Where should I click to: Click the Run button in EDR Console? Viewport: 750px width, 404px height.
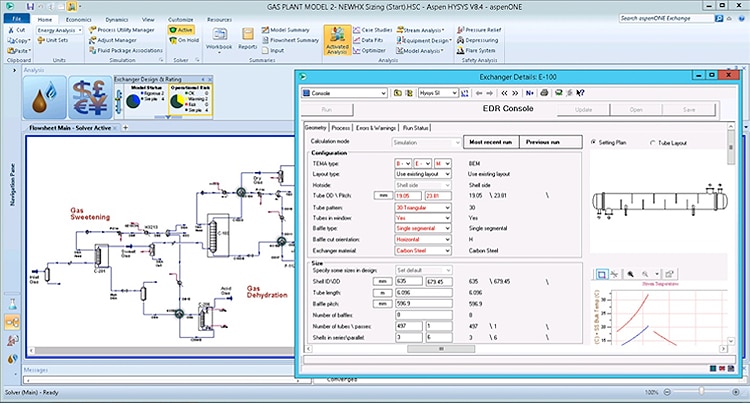[327, 109]
